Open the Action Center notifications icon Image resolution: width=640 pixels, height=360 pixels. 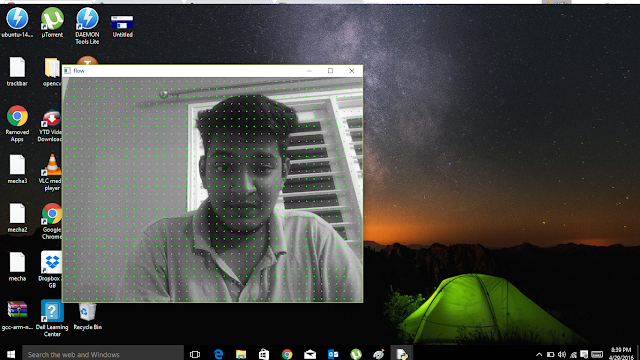(584, 354)
